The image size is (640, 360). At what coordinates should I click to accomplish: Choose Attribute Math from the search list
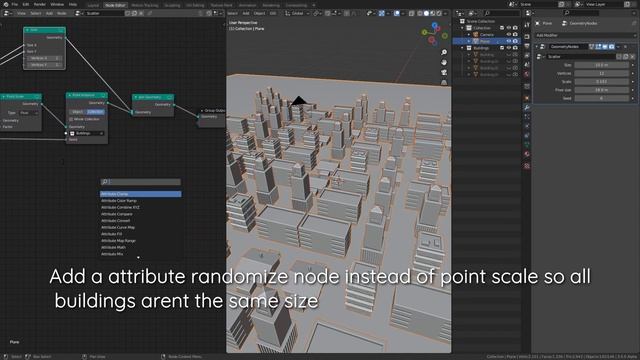tap(141, 247)
